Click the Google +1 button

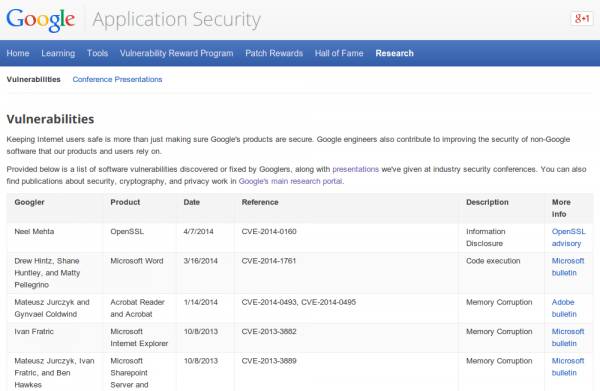582,18
